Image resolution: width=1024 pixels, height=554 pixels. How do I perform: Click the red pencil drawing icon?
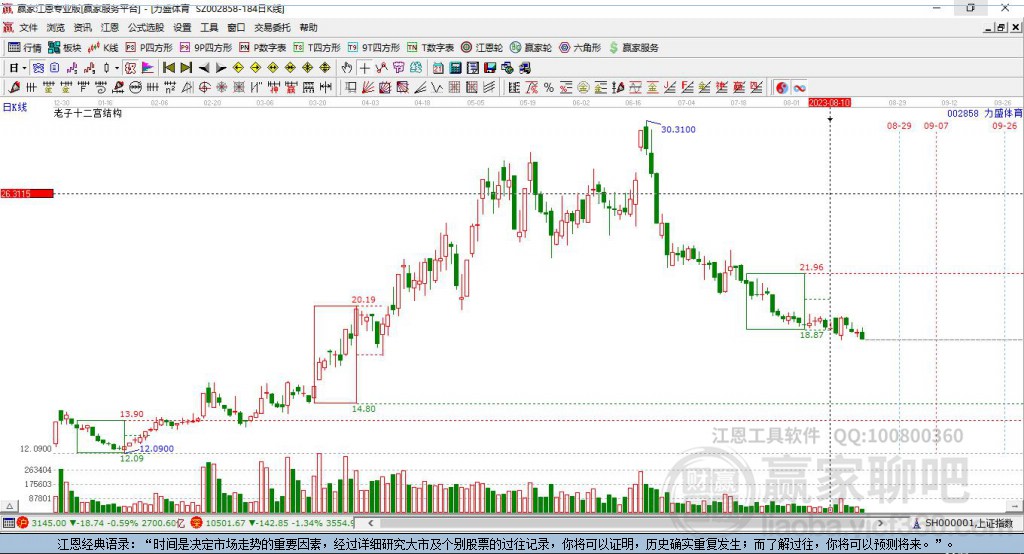14,88
